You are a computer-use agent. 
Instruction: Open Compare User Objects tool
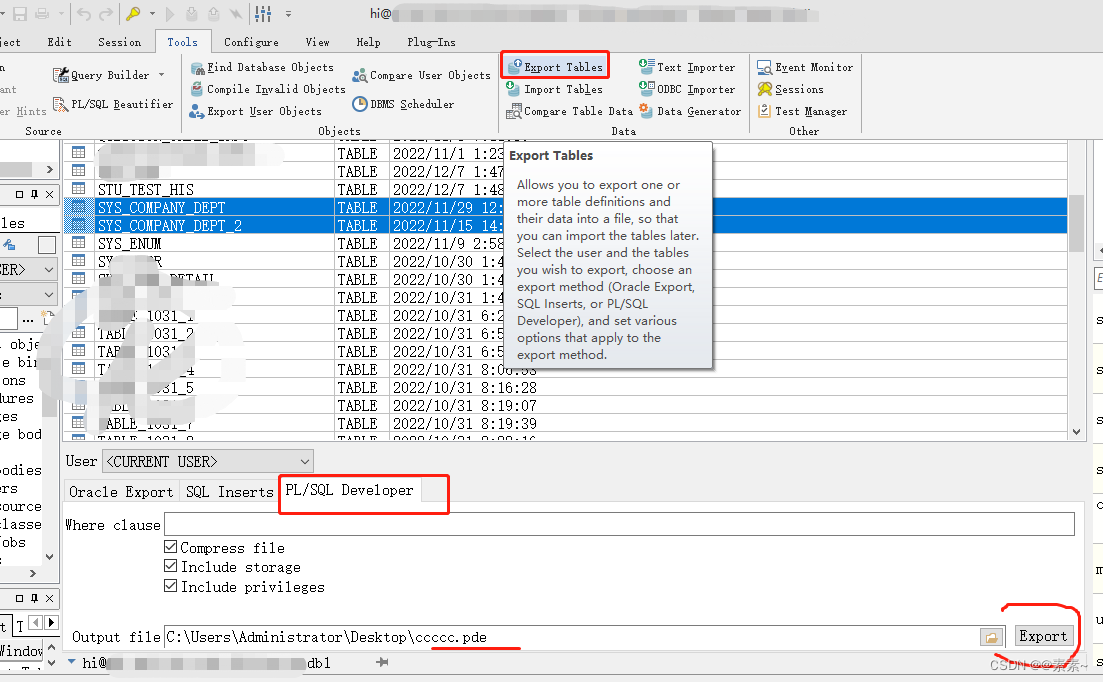pyautogui.click(x=421, y=75)
